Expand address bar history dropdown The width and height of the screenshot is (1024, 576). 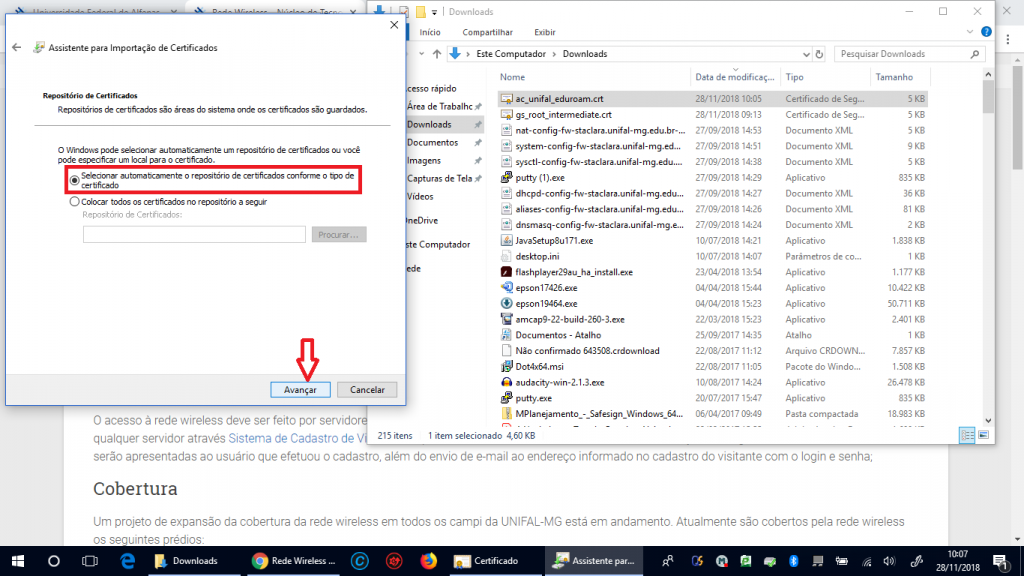pyautogui.click(x=806, y=54)
